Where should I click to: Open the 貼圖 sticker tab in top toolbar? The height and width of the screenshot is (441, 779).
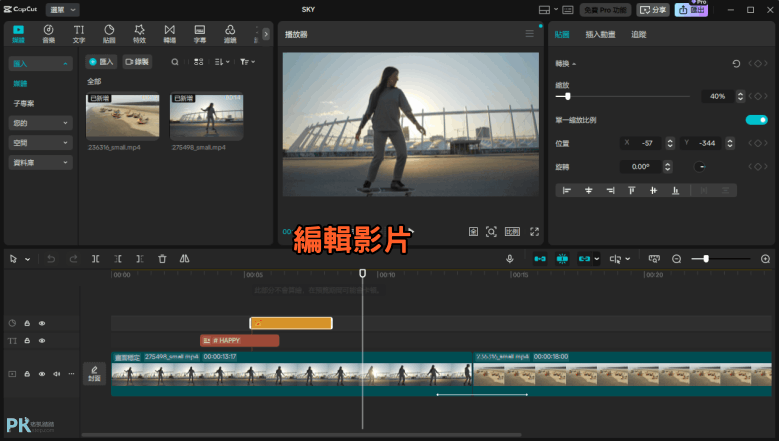109,34
